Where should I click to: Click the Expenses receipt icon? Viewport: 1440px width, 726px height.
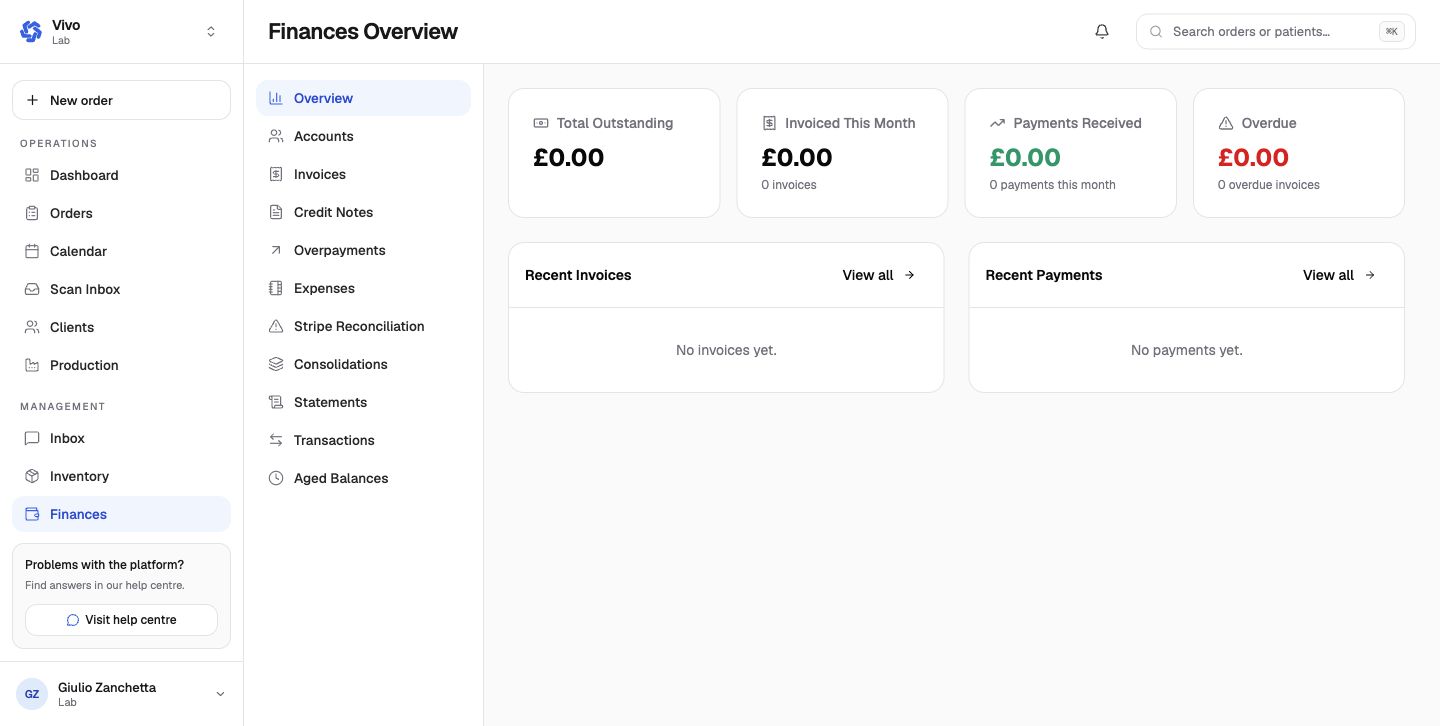tap(276, 288)
